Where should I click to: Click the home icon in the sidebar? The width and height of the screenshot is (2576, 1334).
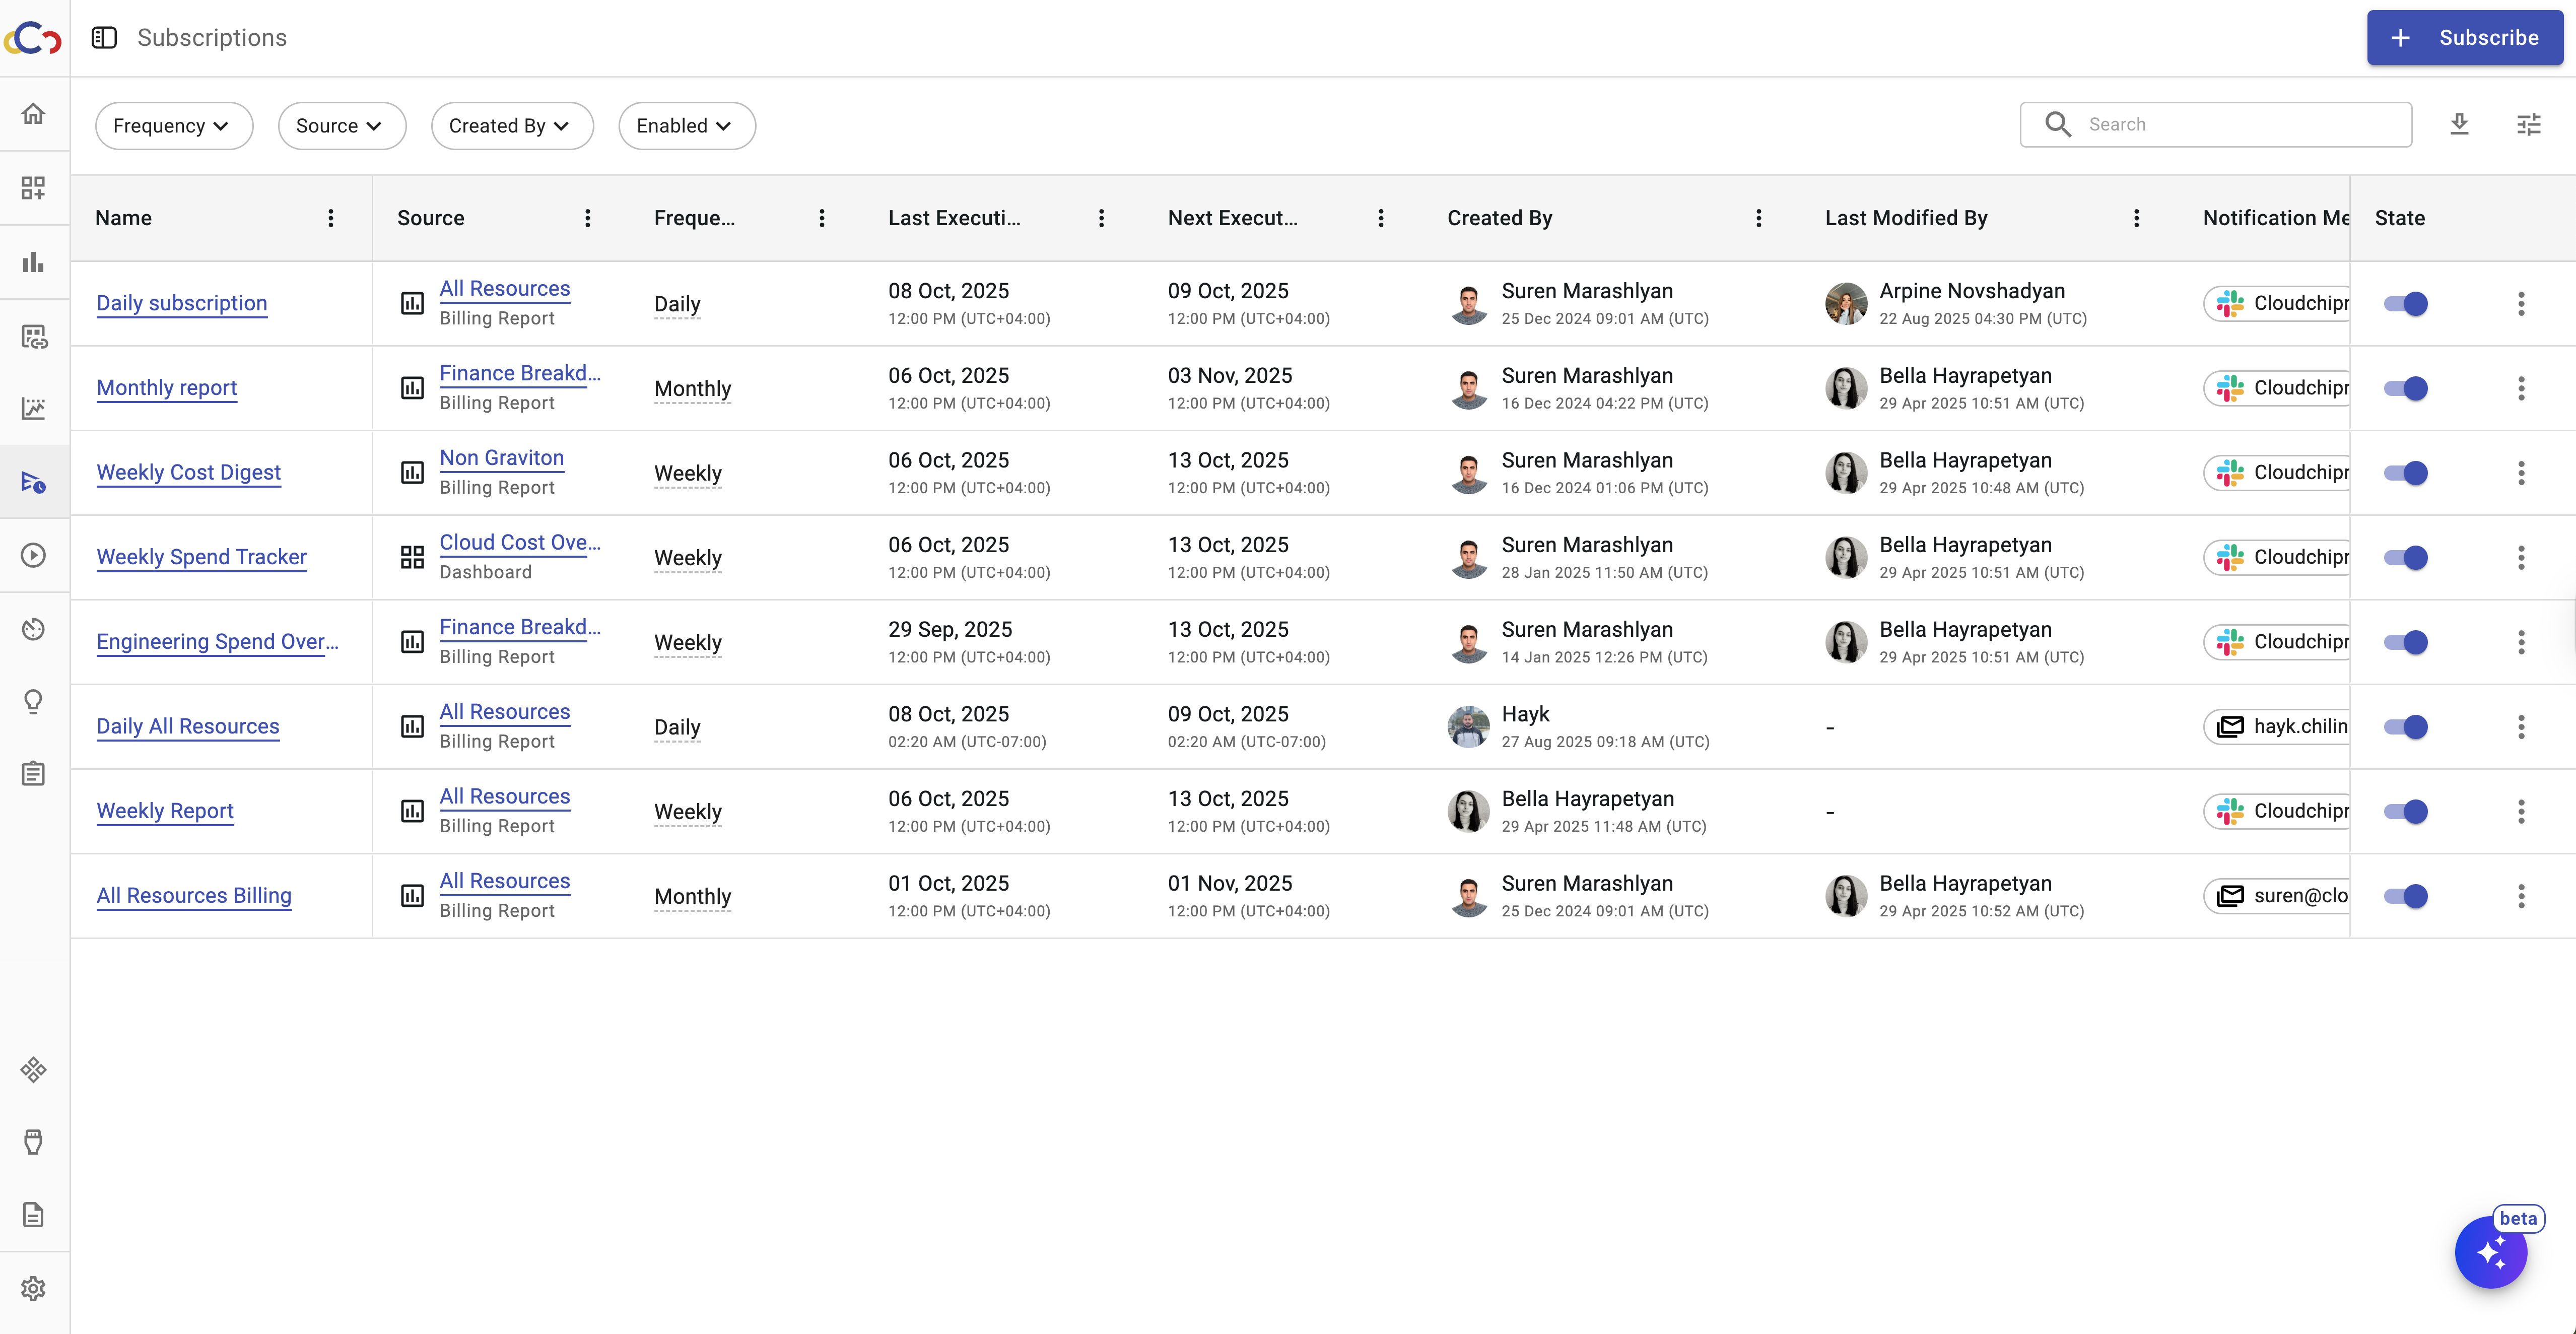tap(33, 113)
